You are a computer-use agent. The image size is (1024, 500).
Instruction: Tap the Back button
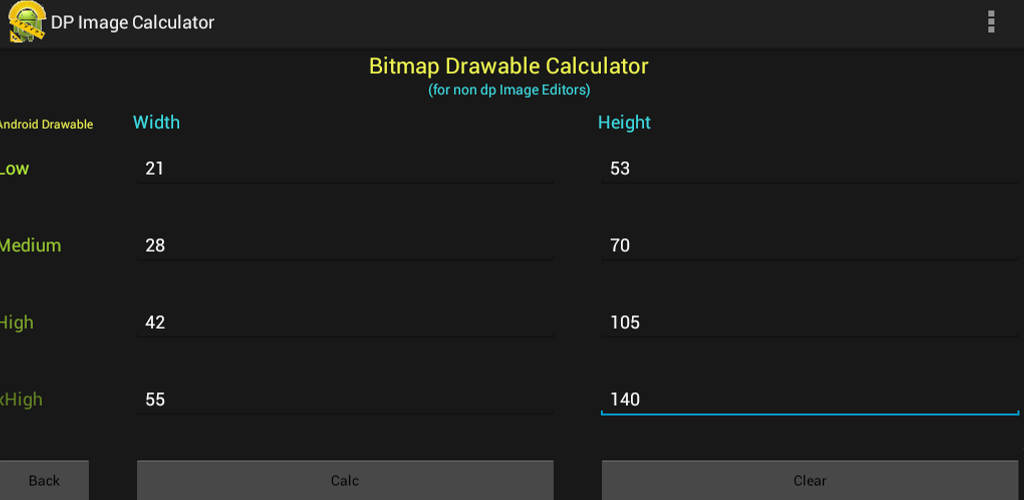pyautogui.click(x=44, y=480)
